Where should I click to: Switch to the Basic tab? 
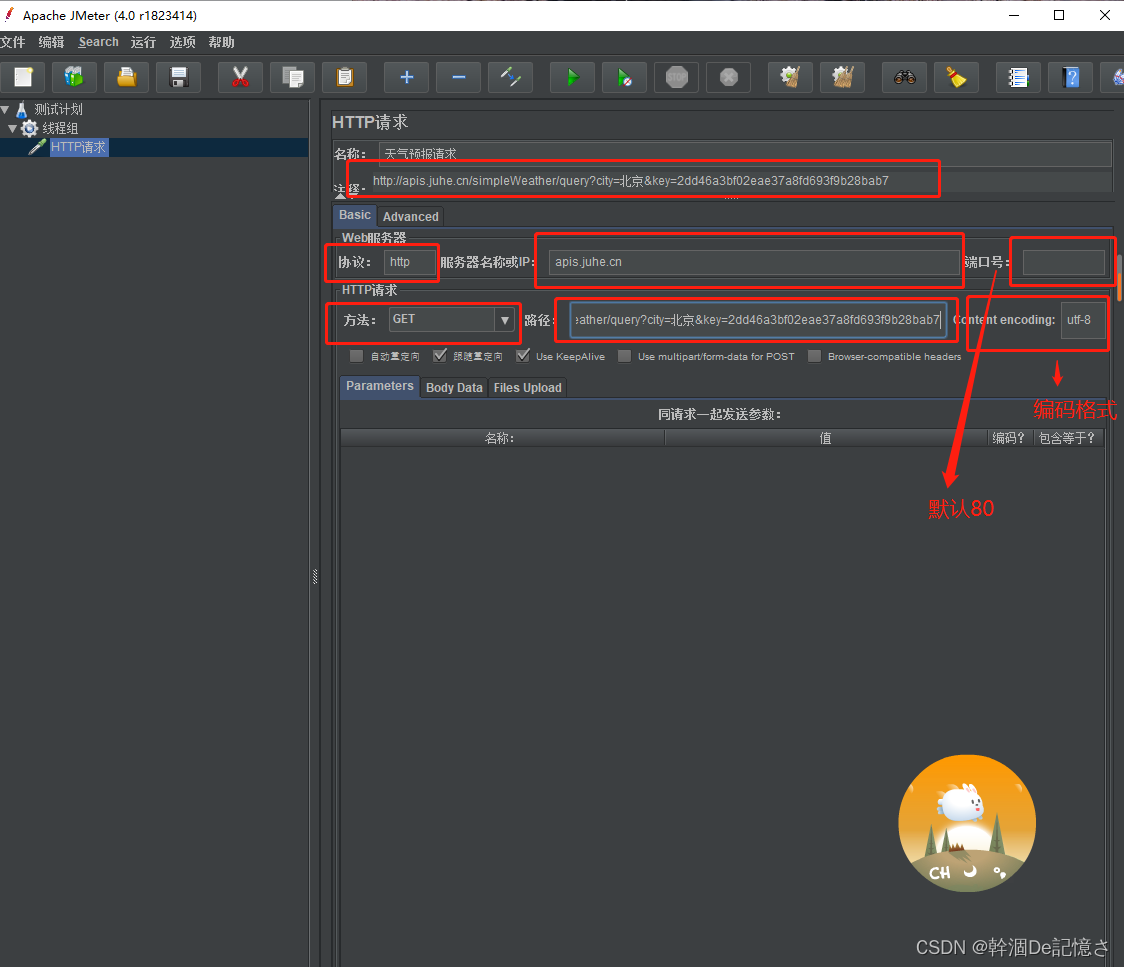(355, 215)
